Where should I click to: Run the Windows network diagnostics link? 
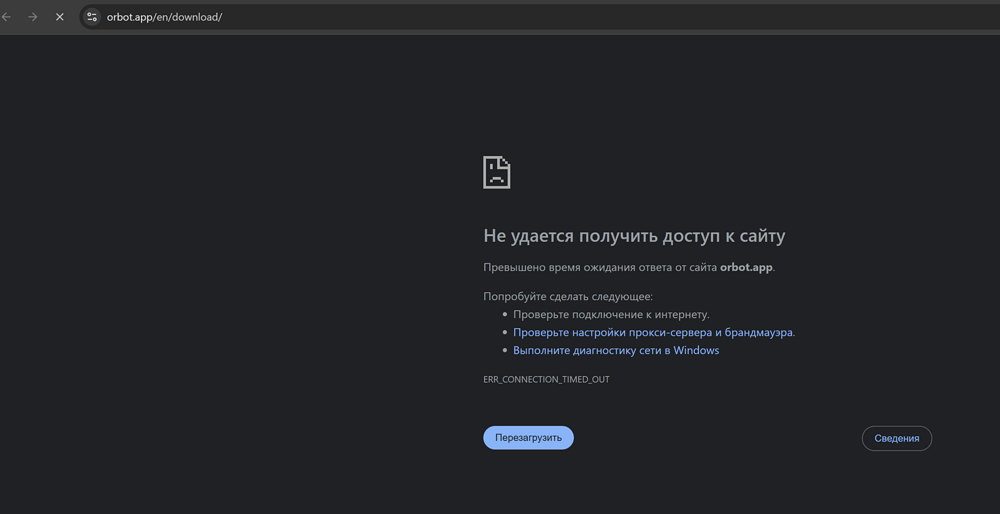[x=616, y=350]
